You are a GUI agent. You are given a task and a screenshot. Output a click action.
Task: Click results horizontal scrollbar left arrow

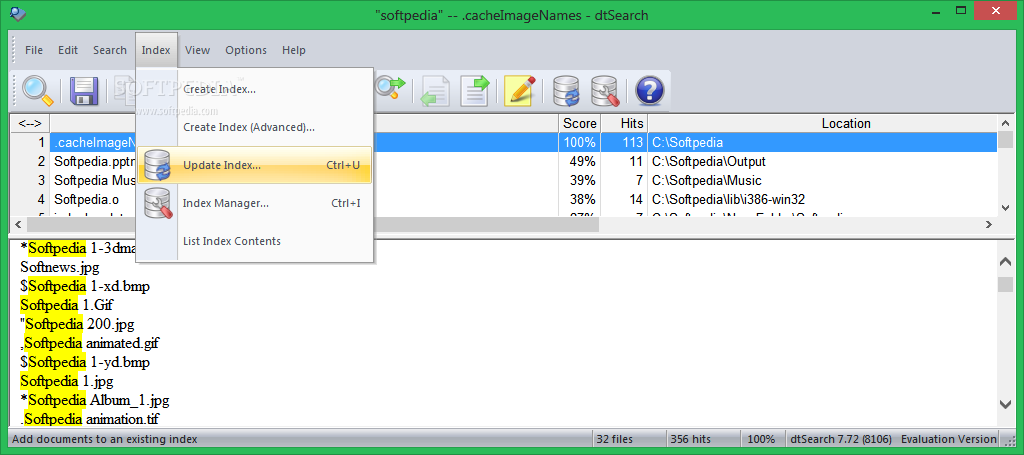pos(17,224)
